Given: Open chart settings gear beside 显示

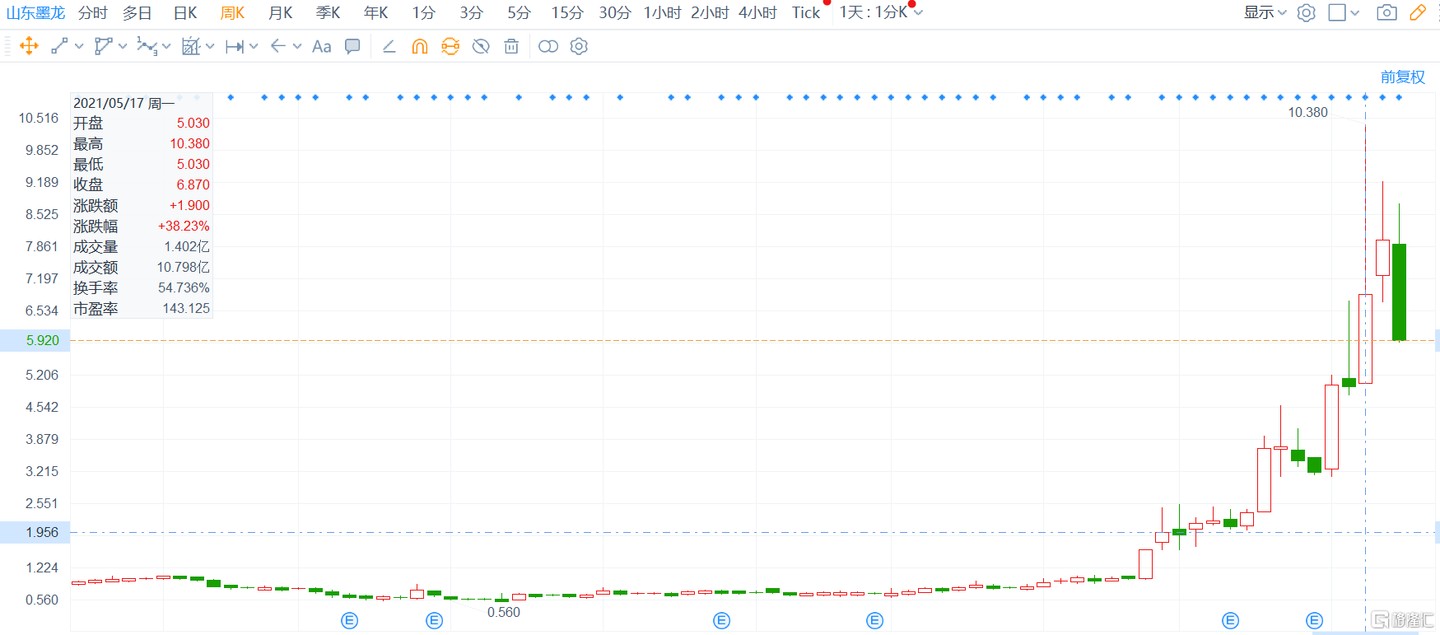Looking at the screenshot, I should (1306, 13).
